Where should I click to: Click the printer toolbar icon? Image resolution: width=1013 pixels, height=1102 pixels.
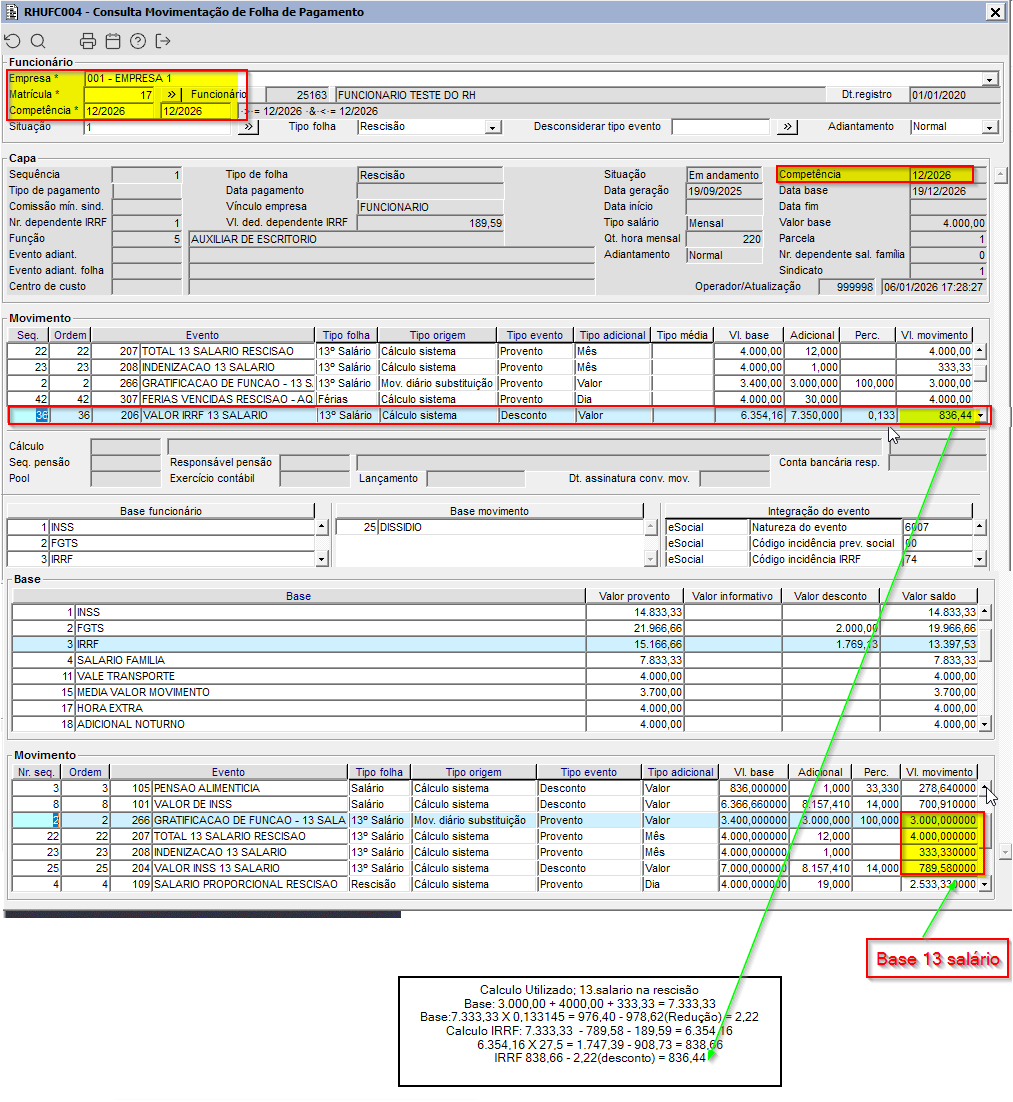pyautogui.click(x=88, y=41)
